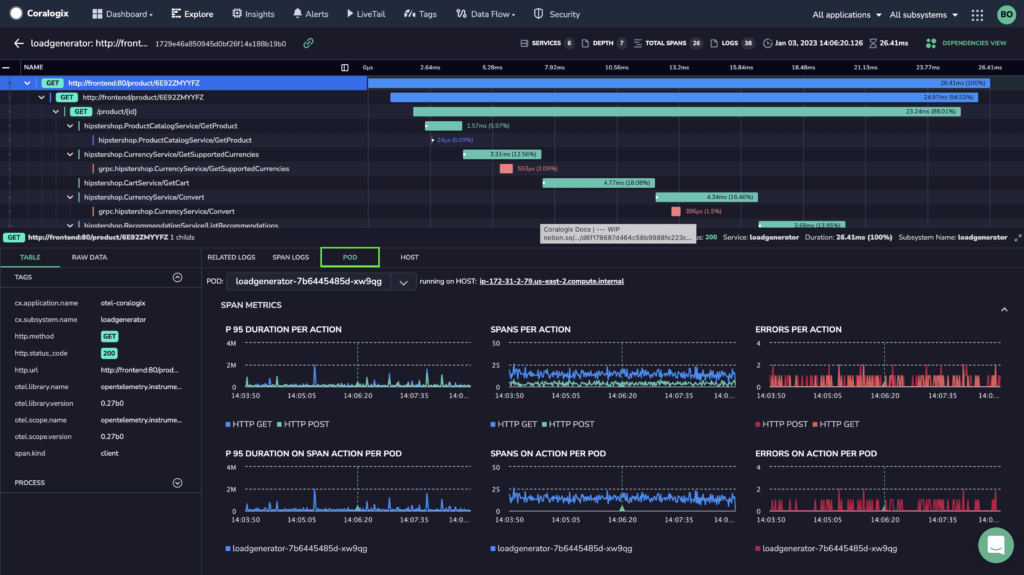Click the red 553µs span bar

pyautogui.click(x=506, y=169)
